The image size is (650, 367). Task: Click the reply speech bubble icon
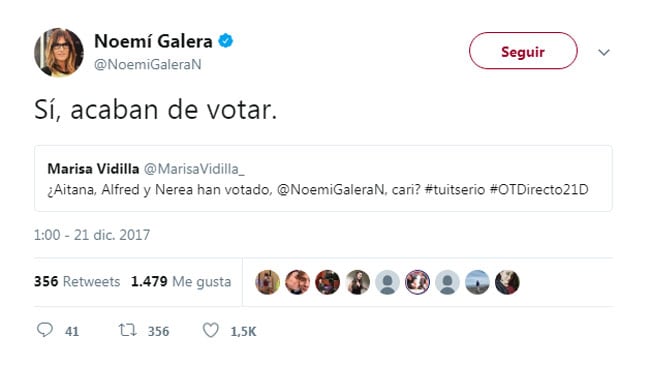click(x=45, y=330)
